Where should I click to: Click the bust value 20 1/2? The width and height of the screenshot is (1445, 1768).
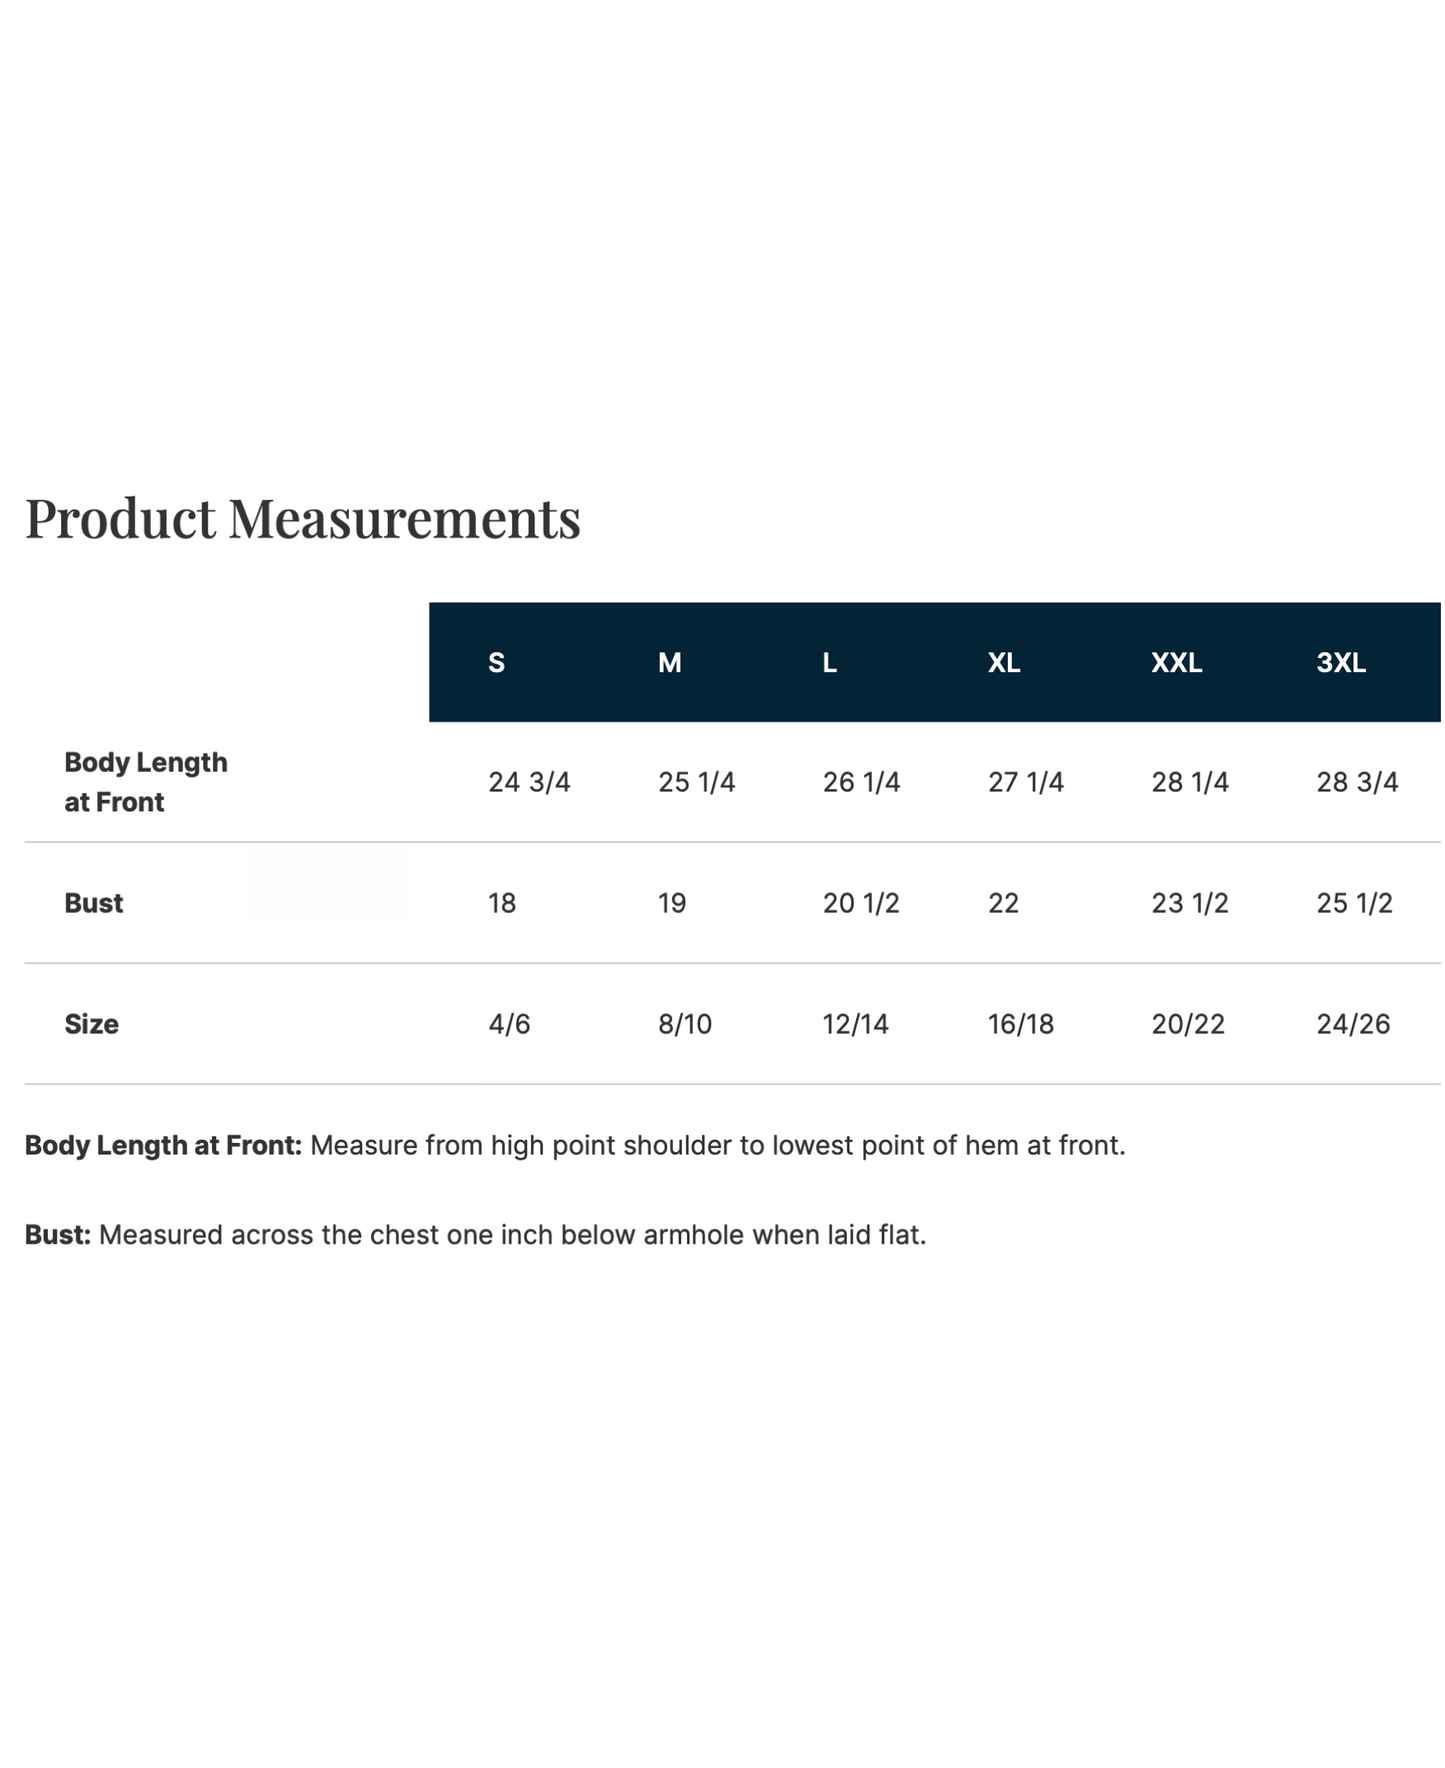click(861, 903)
